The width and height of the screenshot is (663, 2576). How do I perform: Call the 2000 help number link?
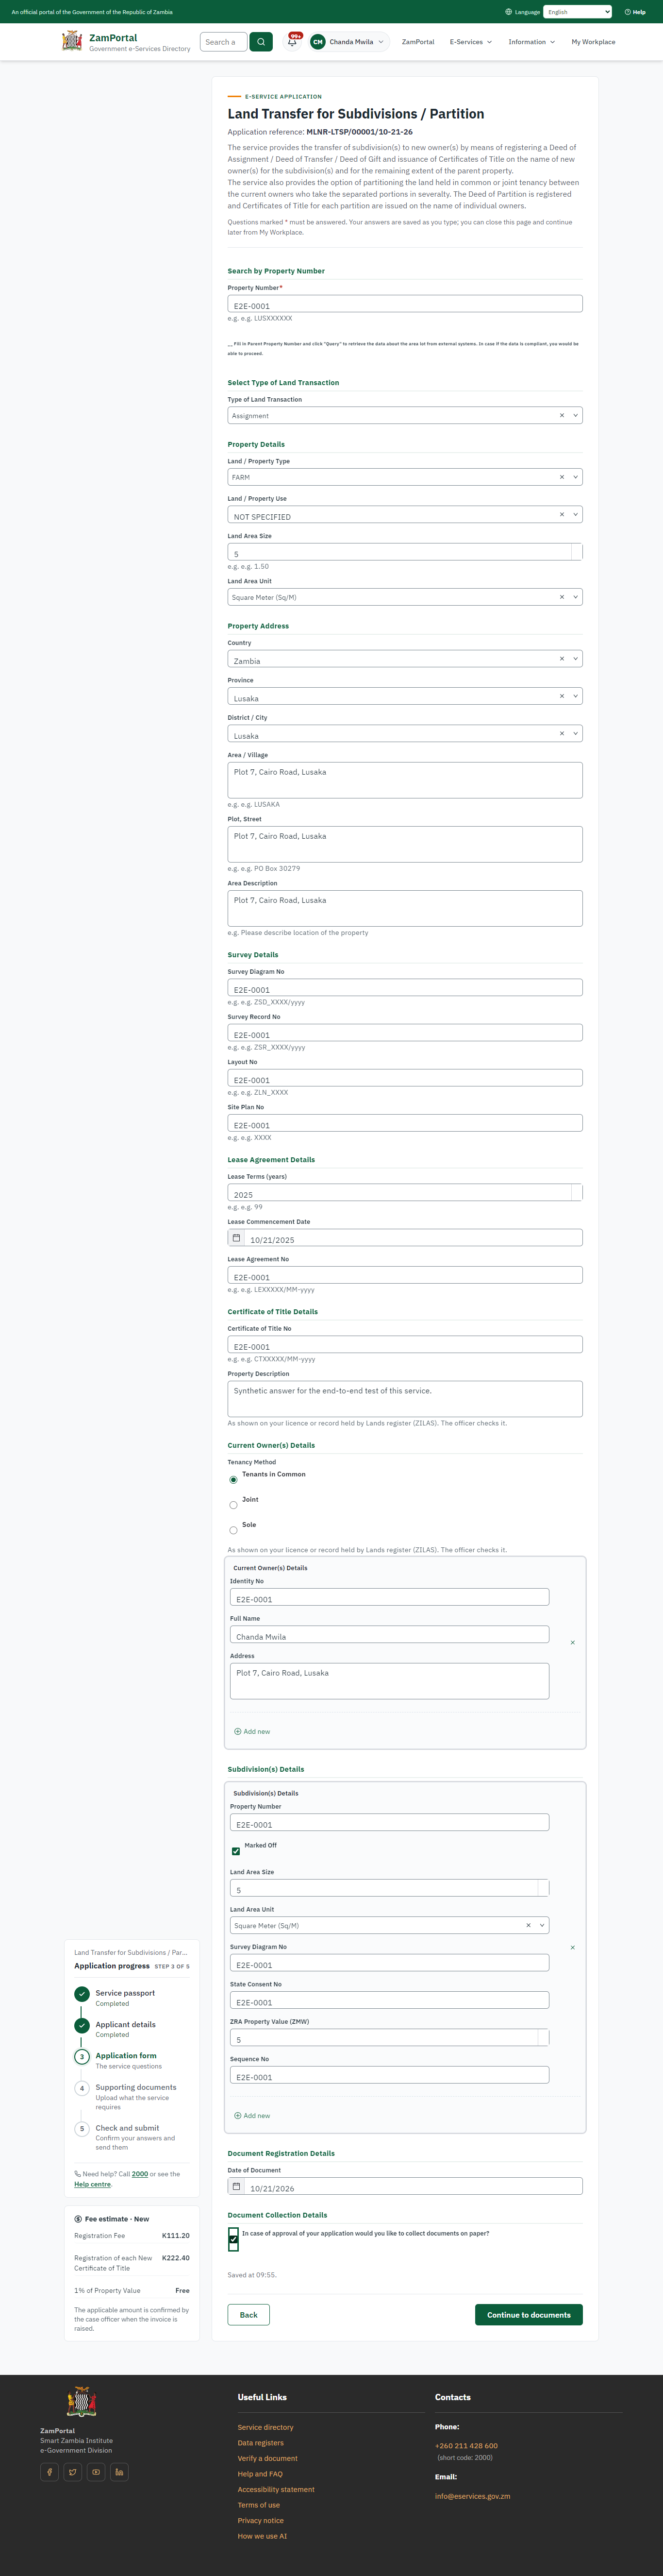point(140,2174)
